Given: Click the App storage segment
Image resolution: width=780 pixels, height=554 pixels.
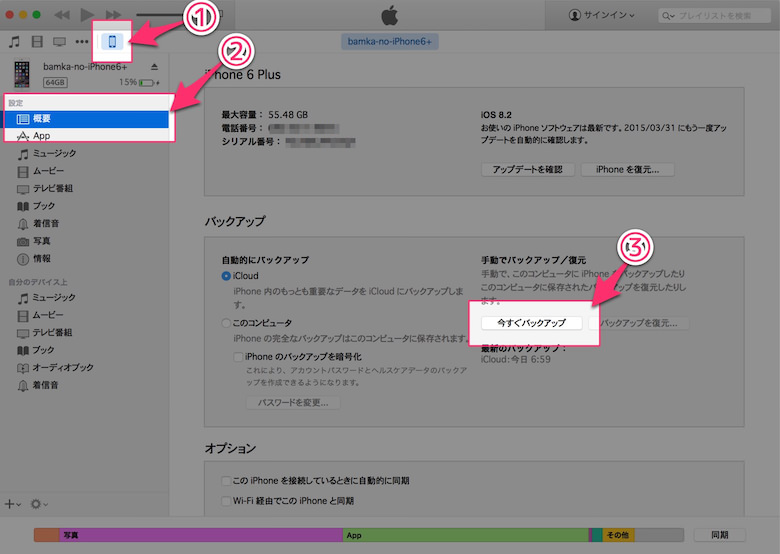Looking at the screenshot, I should pos(466,535).
